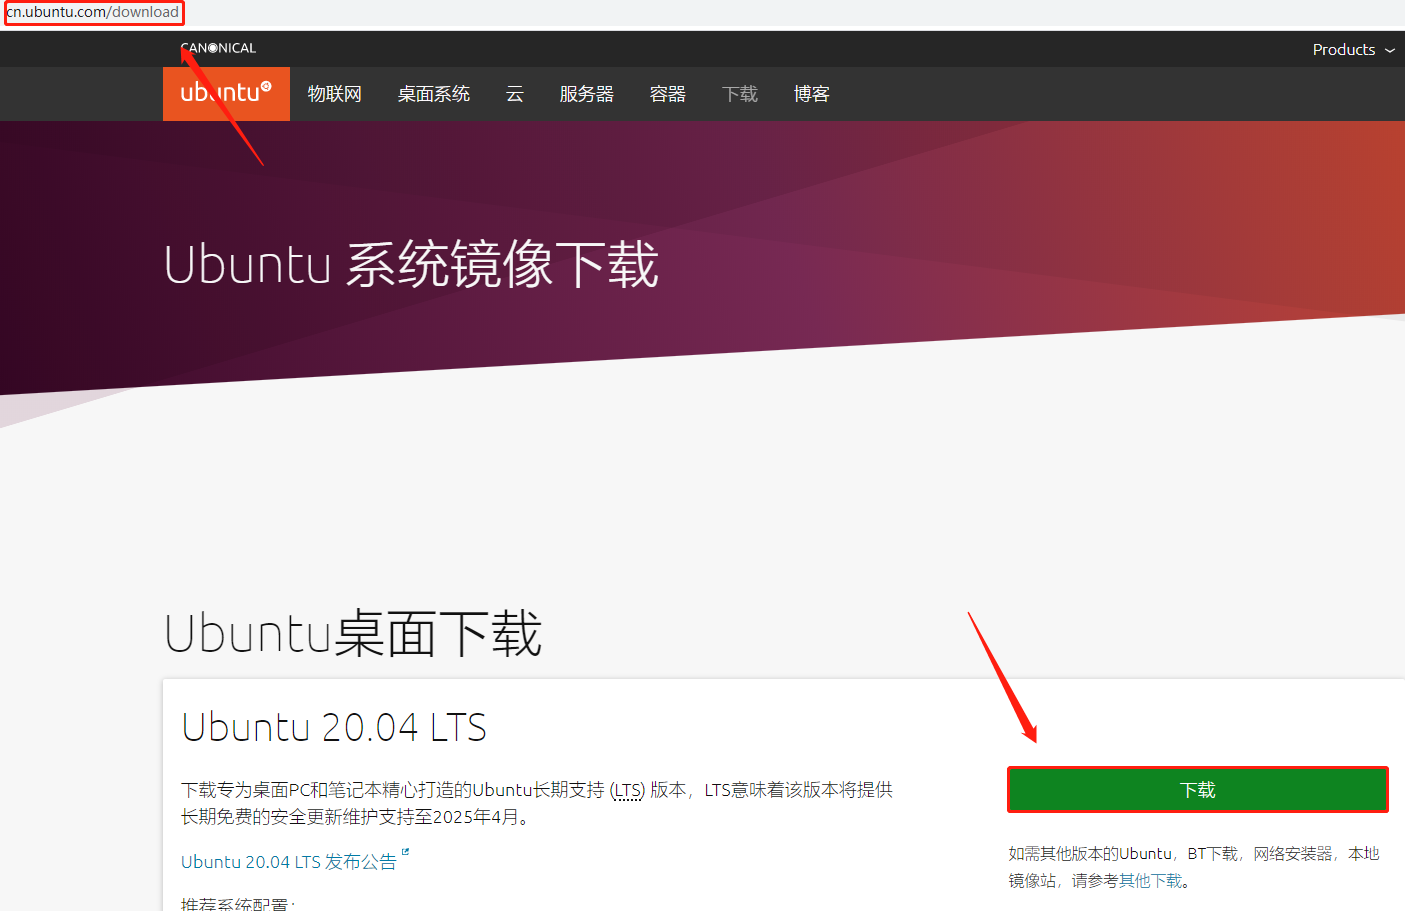This screenshot has width=1405, height=911.
Task: Click the LTS abbreviation in description
Action: click(628, 790)
